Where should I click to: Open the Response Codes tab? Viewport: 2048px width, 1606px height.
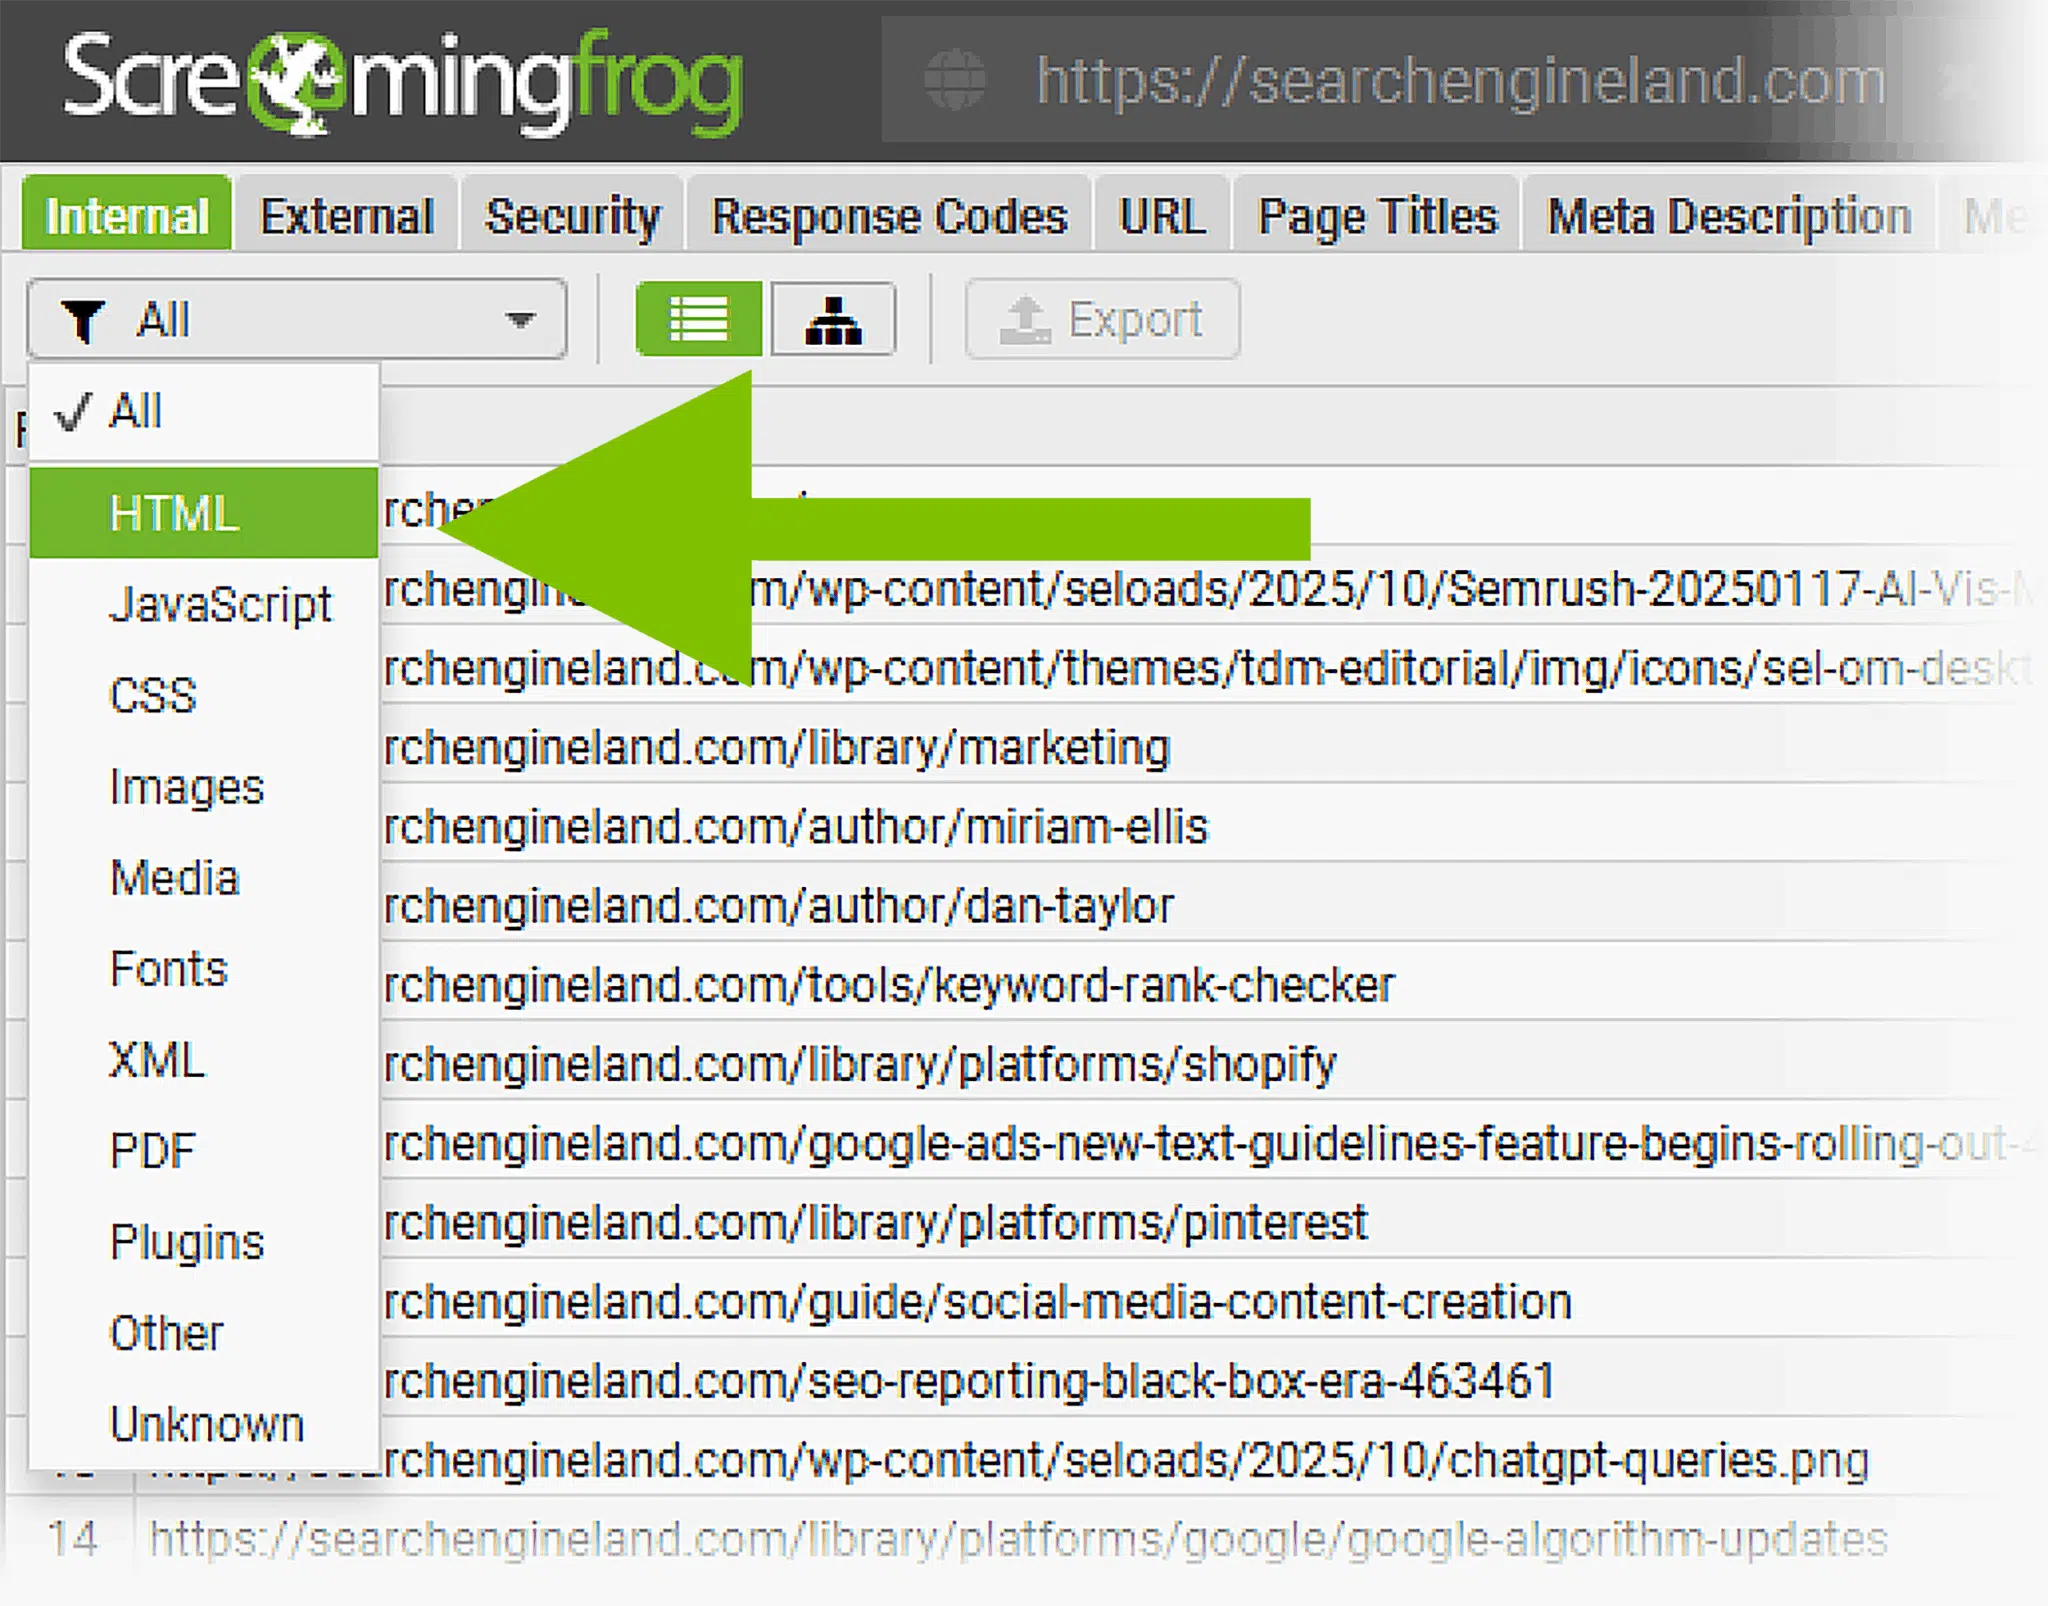[x=889, y=215]
